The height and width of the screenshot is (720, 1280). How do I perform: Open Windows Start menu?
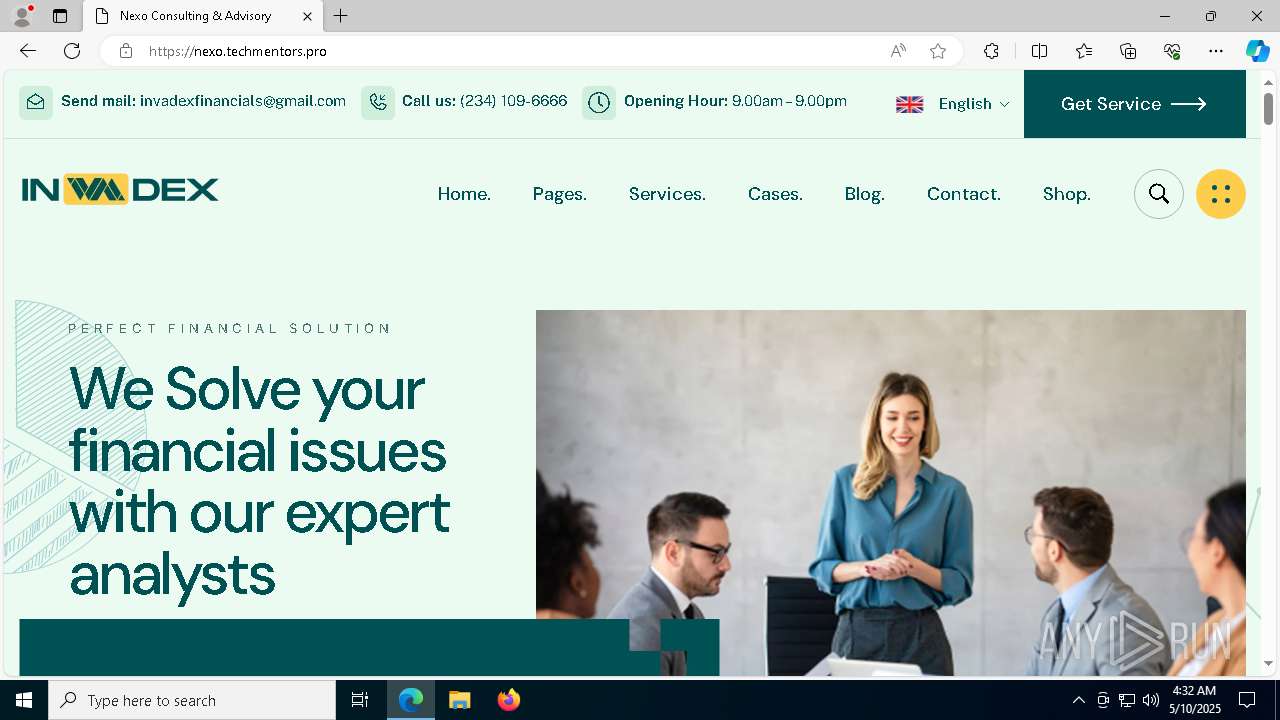(24, 700)
